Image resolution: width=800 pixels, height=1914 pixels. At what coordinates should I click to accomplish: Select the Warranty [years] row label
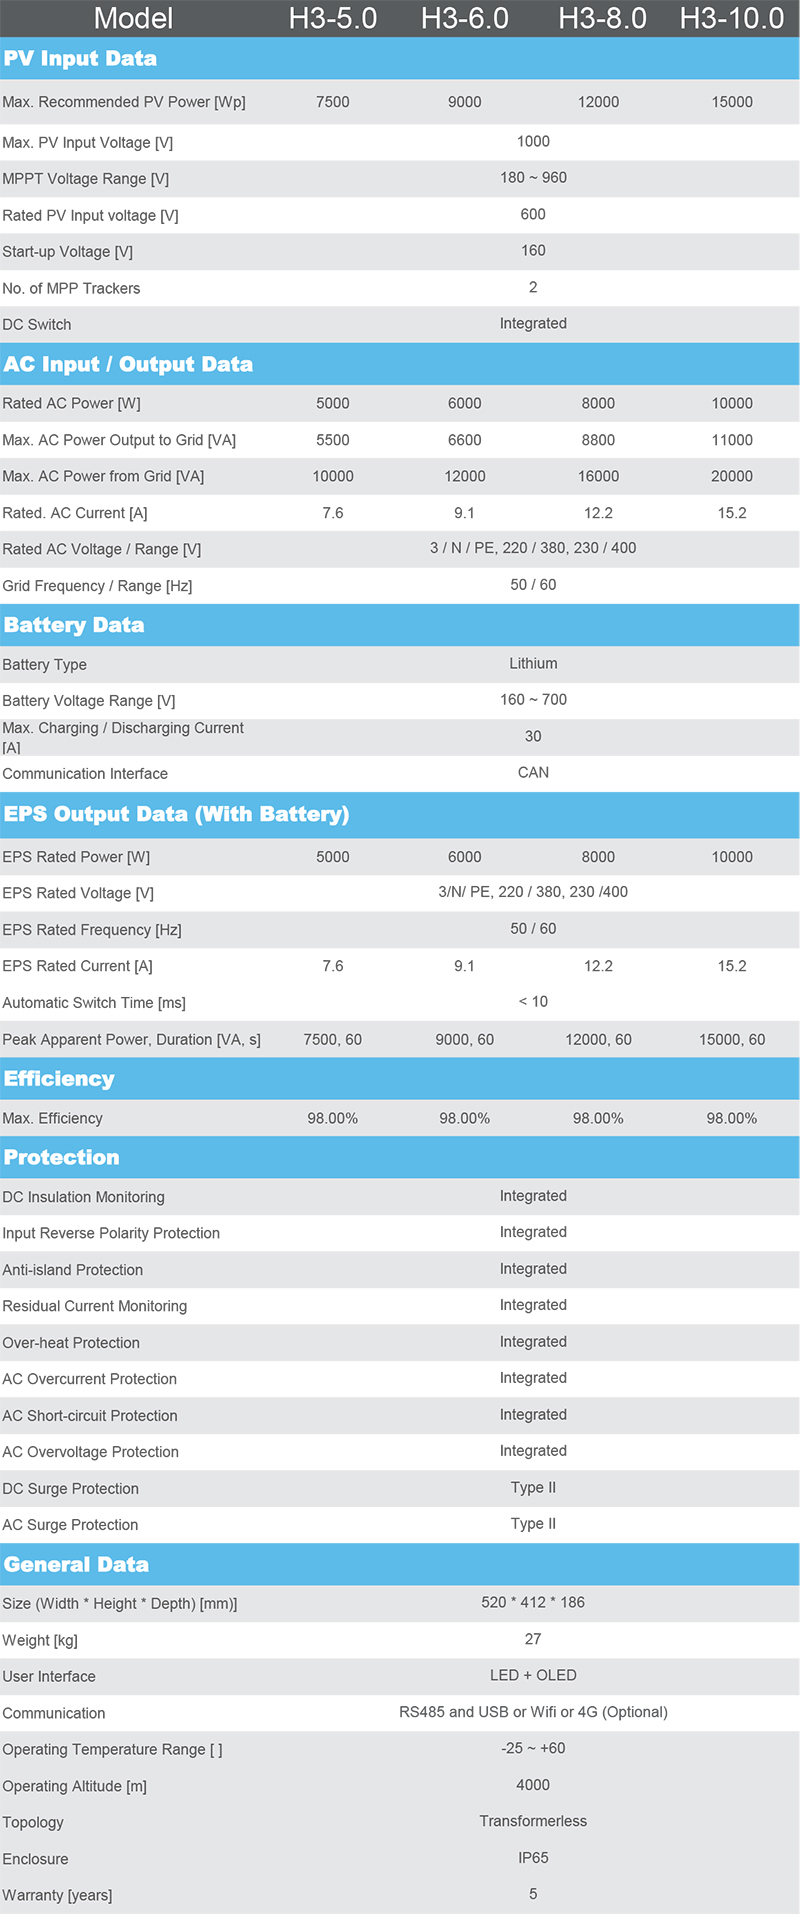[57, 1896]
